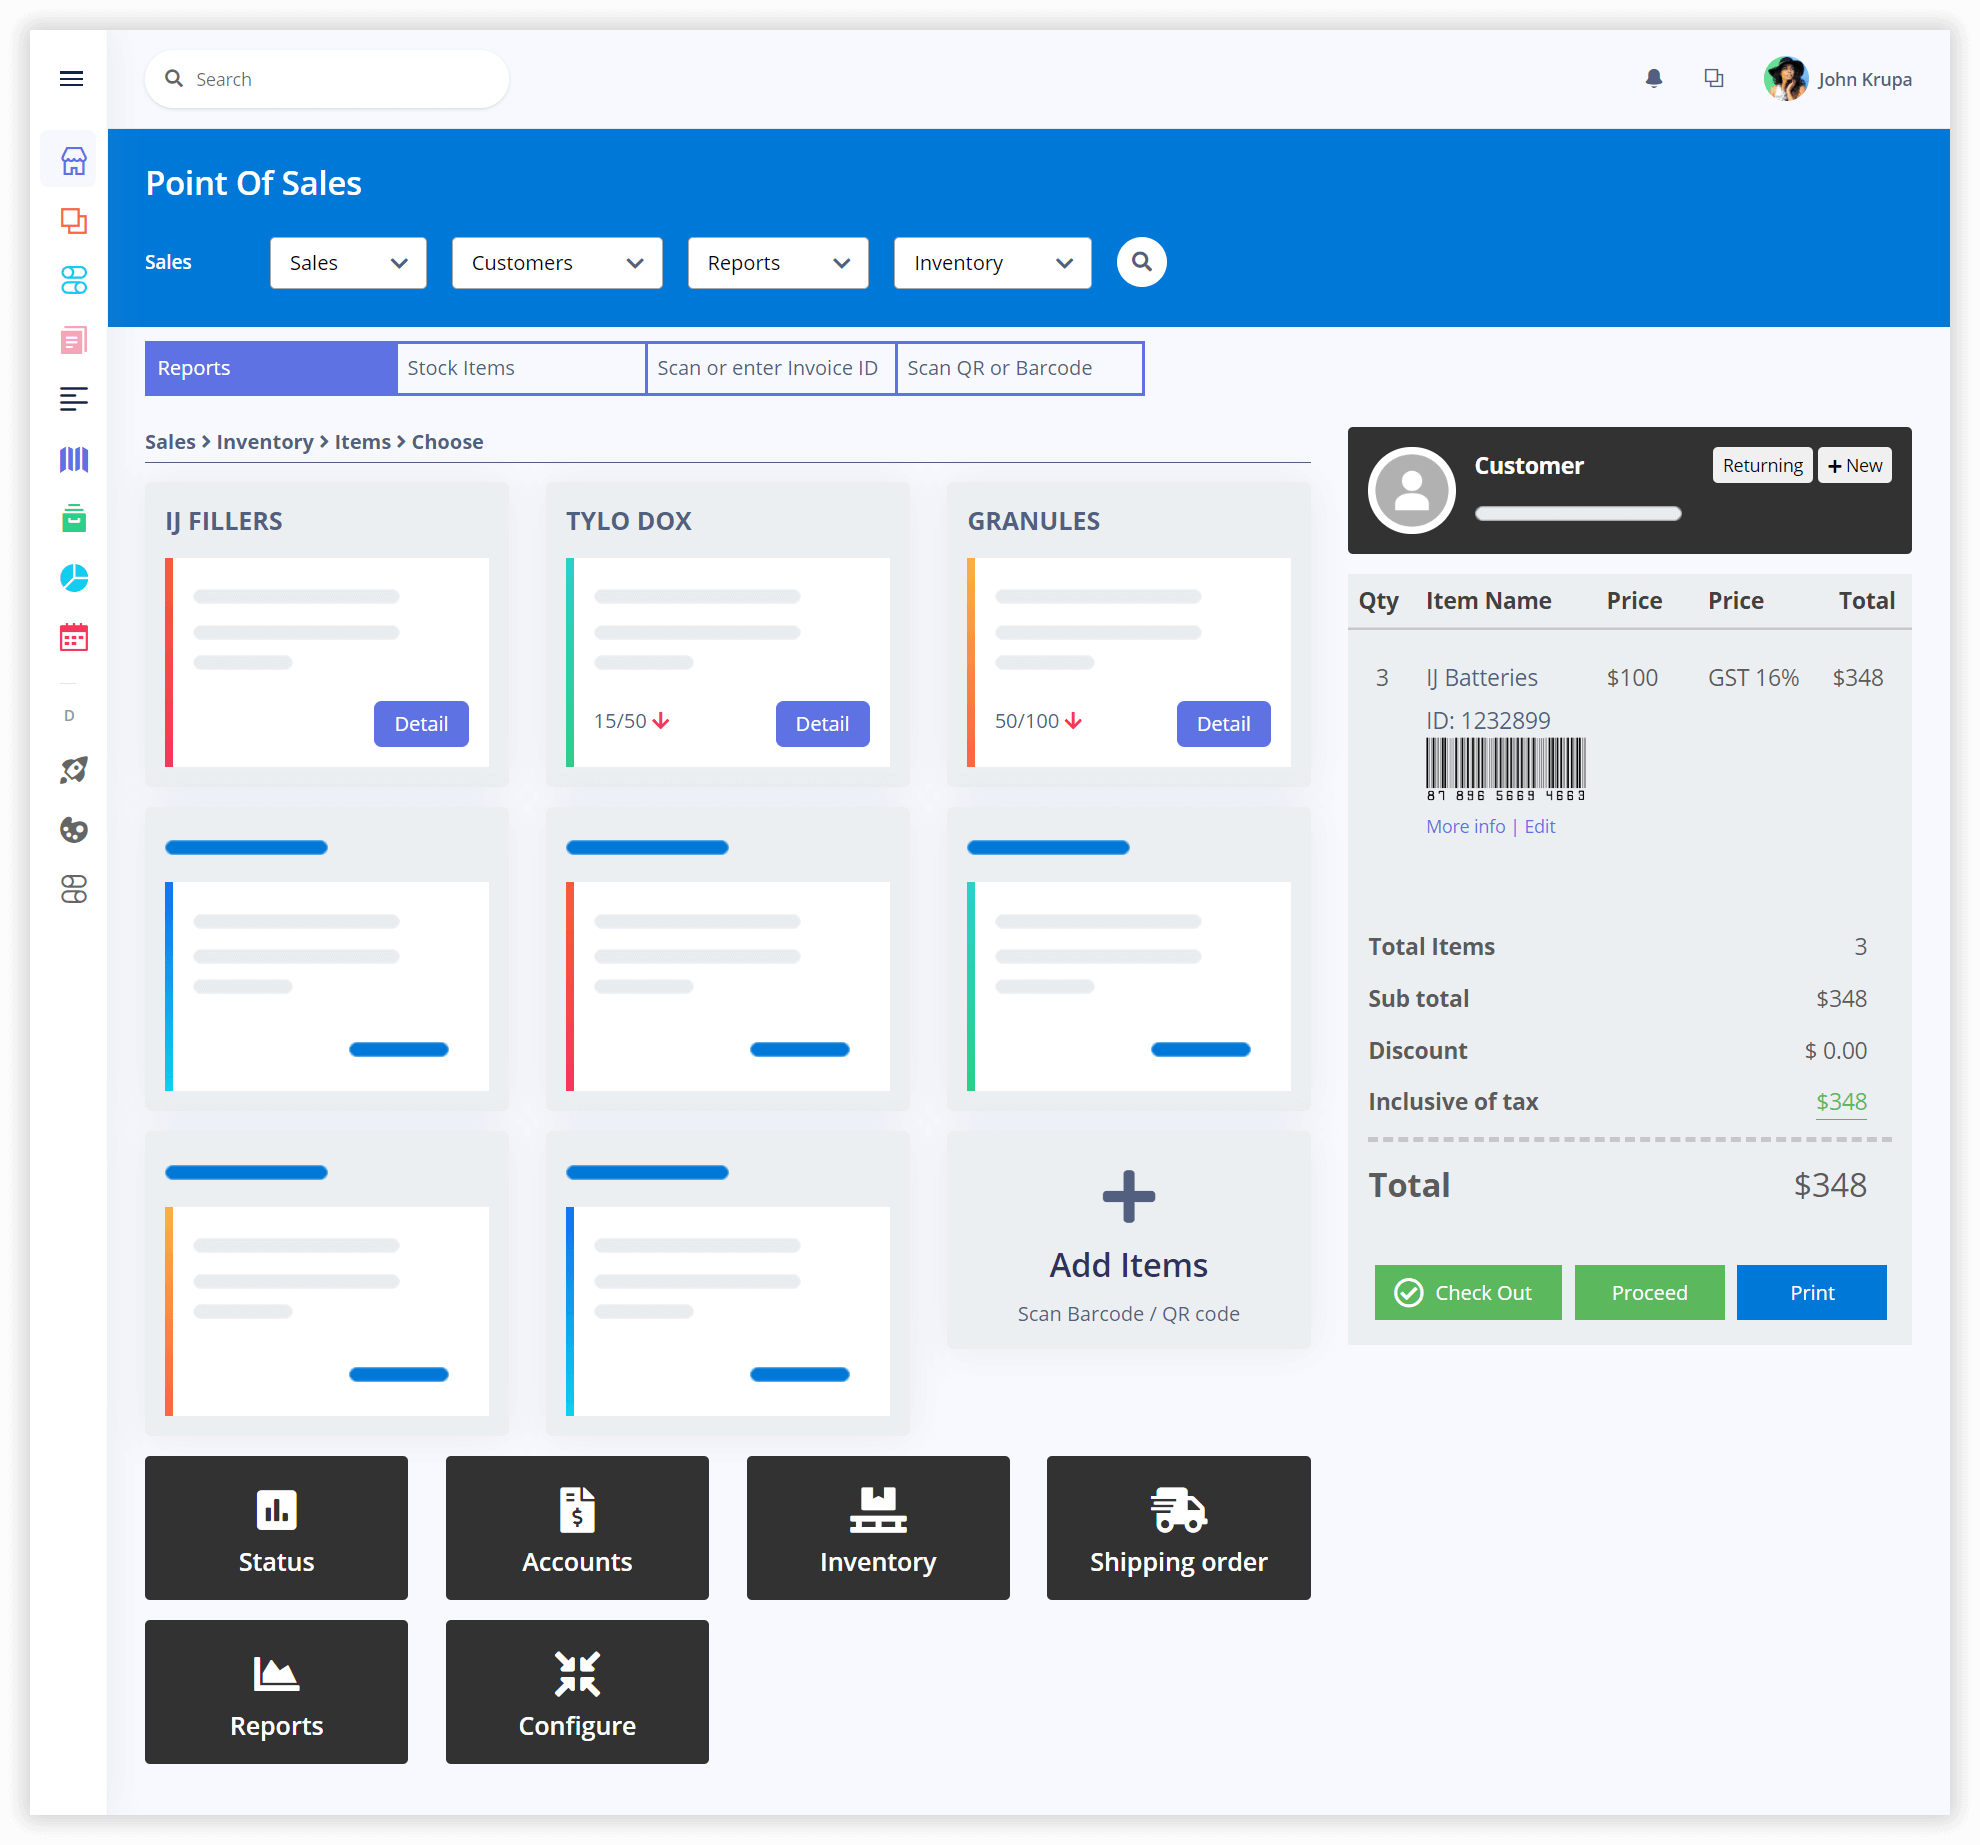
Task: Click Scan or enter Invoice ID field
Action: [x=768, y=366]
